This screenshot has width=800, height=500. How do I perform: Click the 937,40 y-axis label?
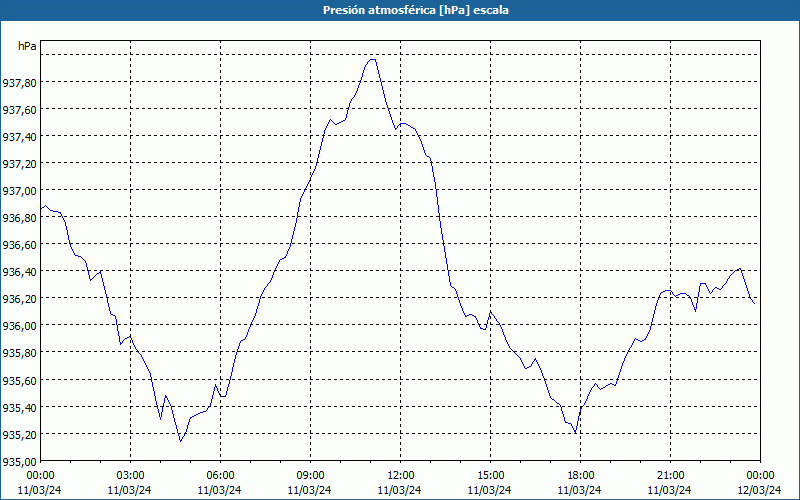pos(19,136)
